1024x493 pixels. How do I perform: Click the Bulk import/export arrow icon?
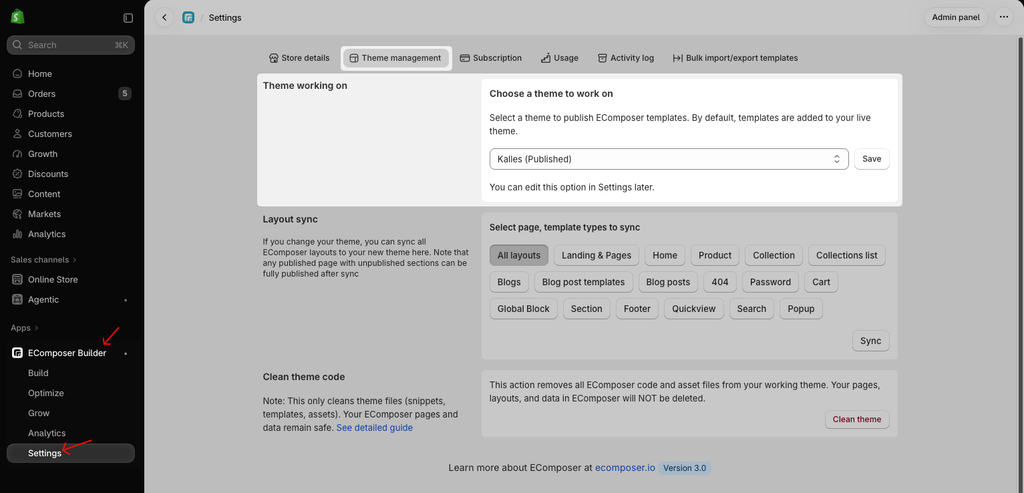(677, 58)
